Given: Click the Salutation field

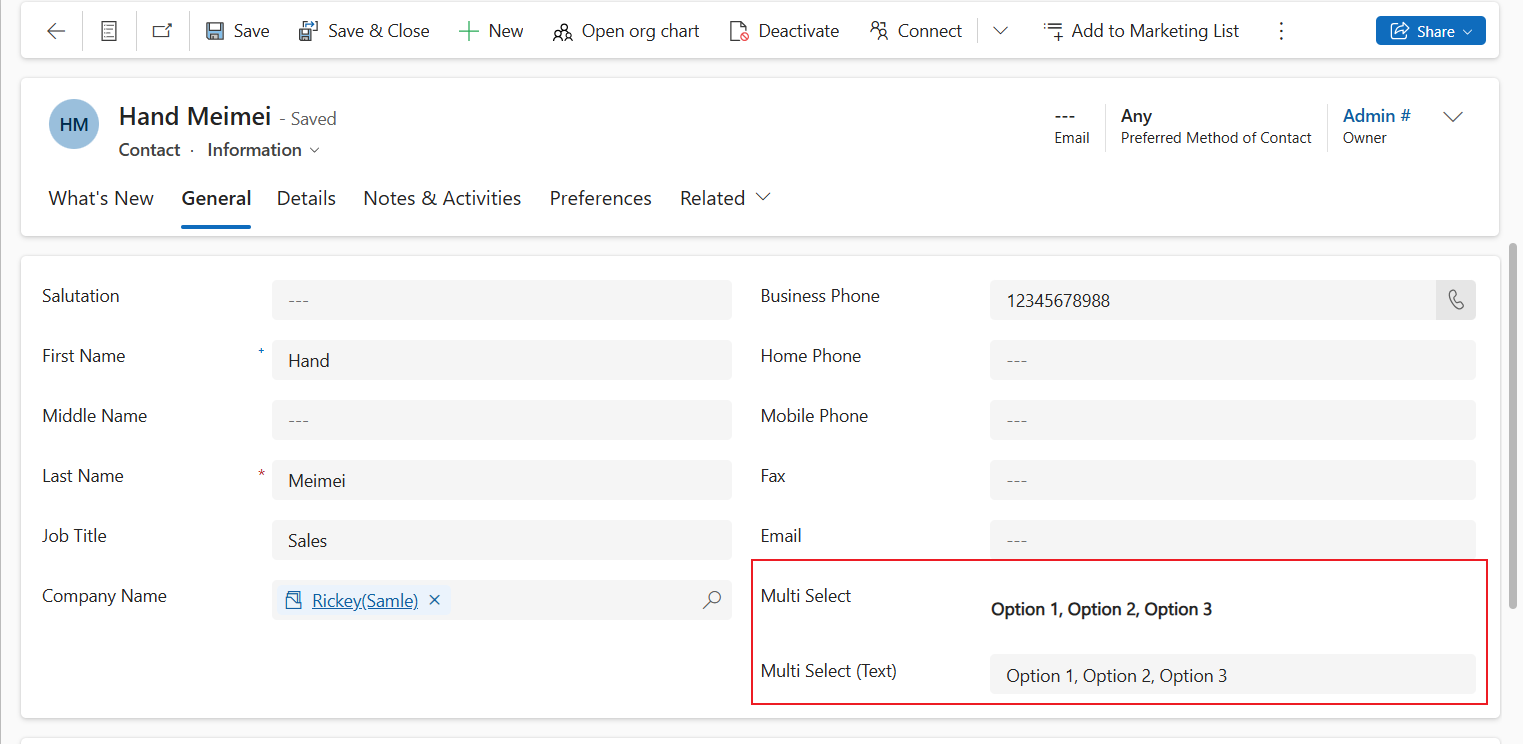Looking at the screenshot, I should click(501, 300).
